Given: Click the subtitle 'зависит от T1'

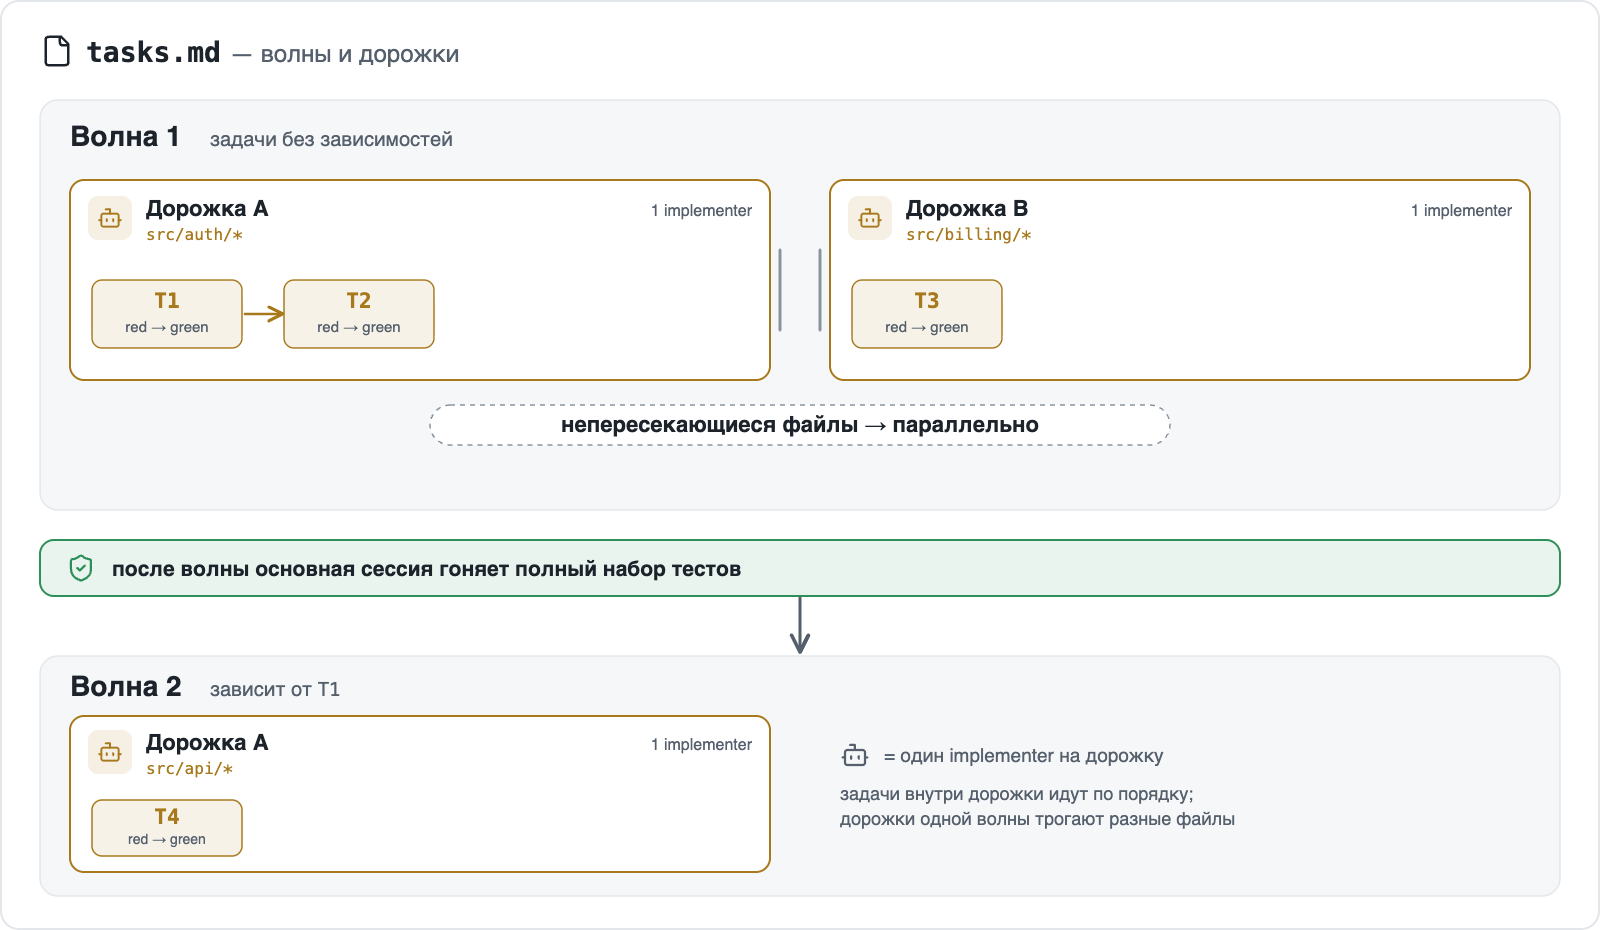Looking at the screenshot, I should click(275, 689).
